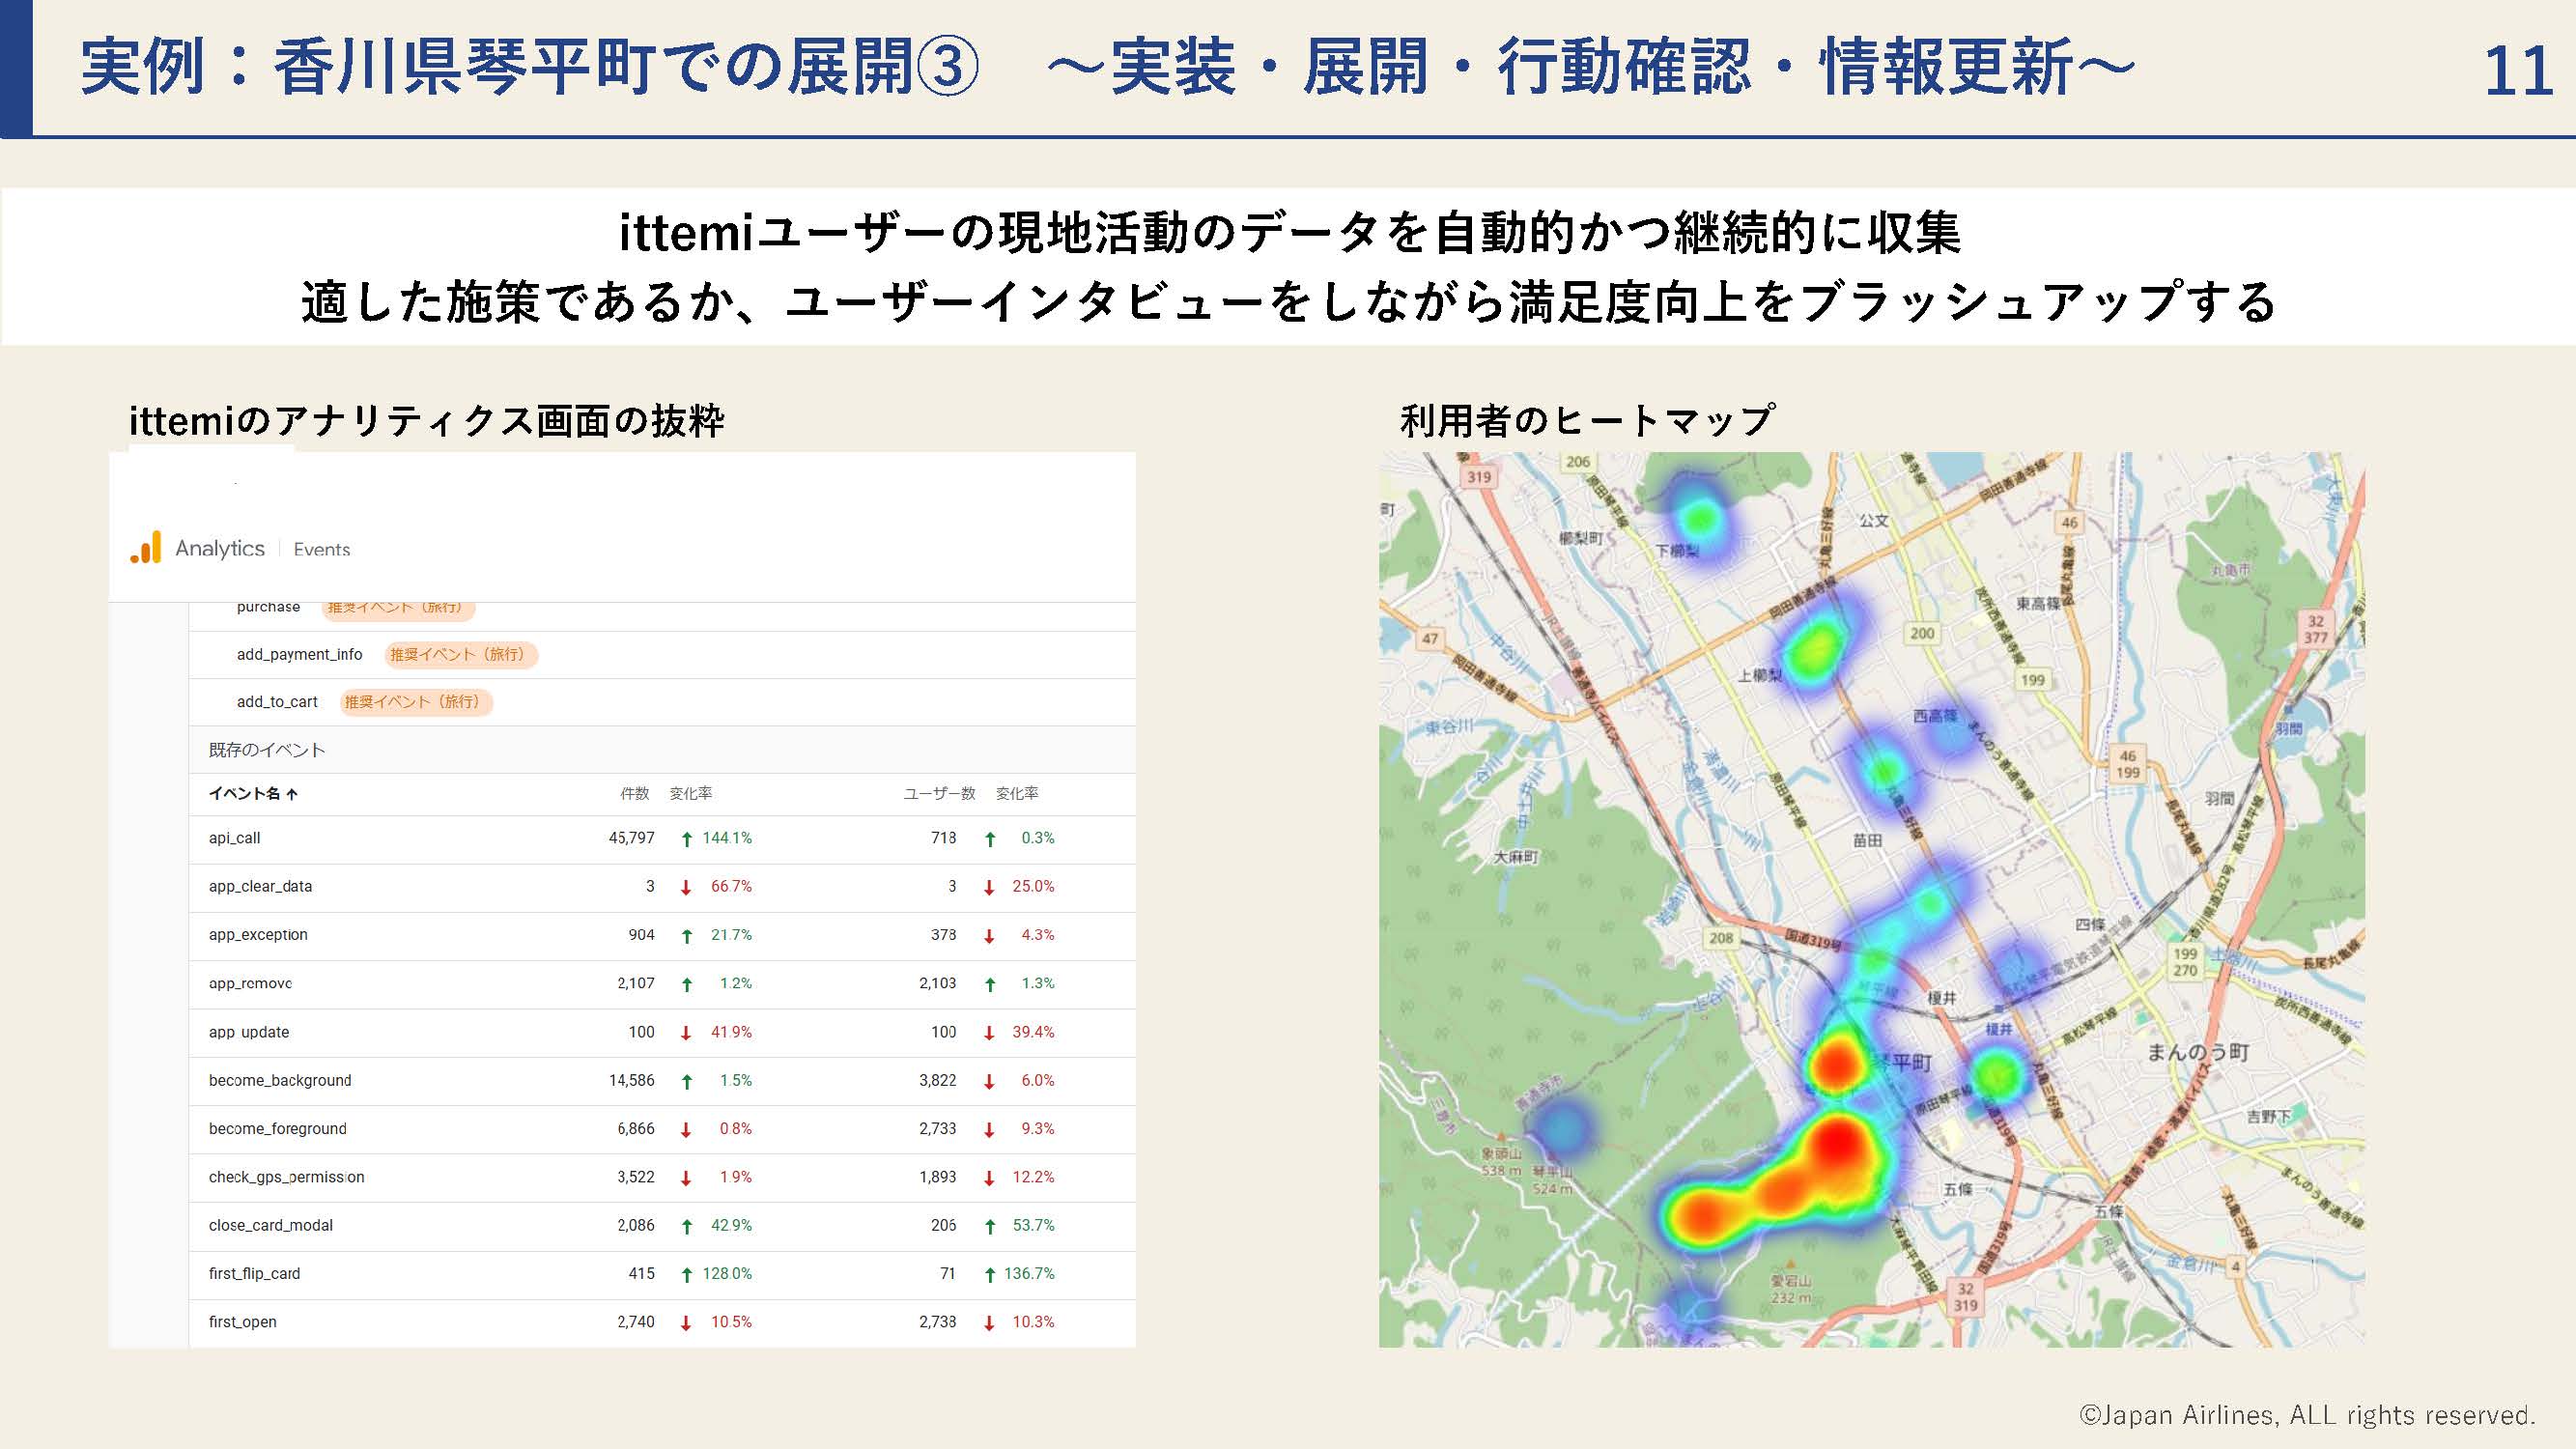The width and height of the screenshot is (2576, 1449).
Task: Click the add_to_cart event name
Action: click(x=277, y=702)
